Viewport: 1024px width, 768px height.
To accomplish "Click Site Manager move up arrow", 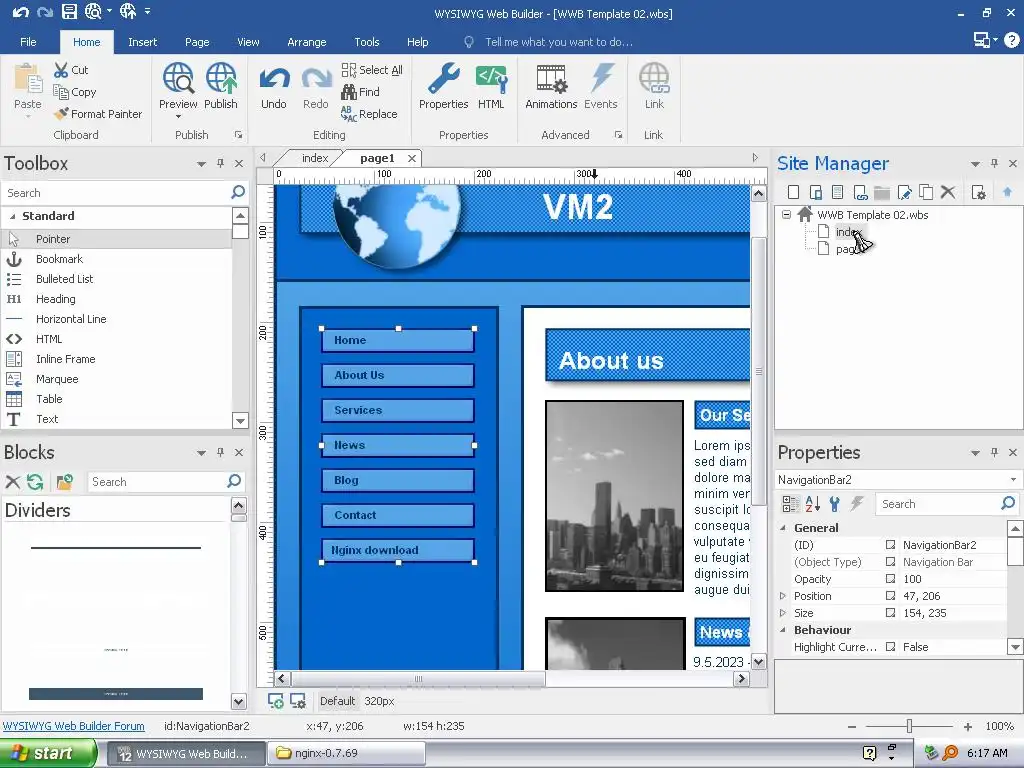I will (1007, 192).
